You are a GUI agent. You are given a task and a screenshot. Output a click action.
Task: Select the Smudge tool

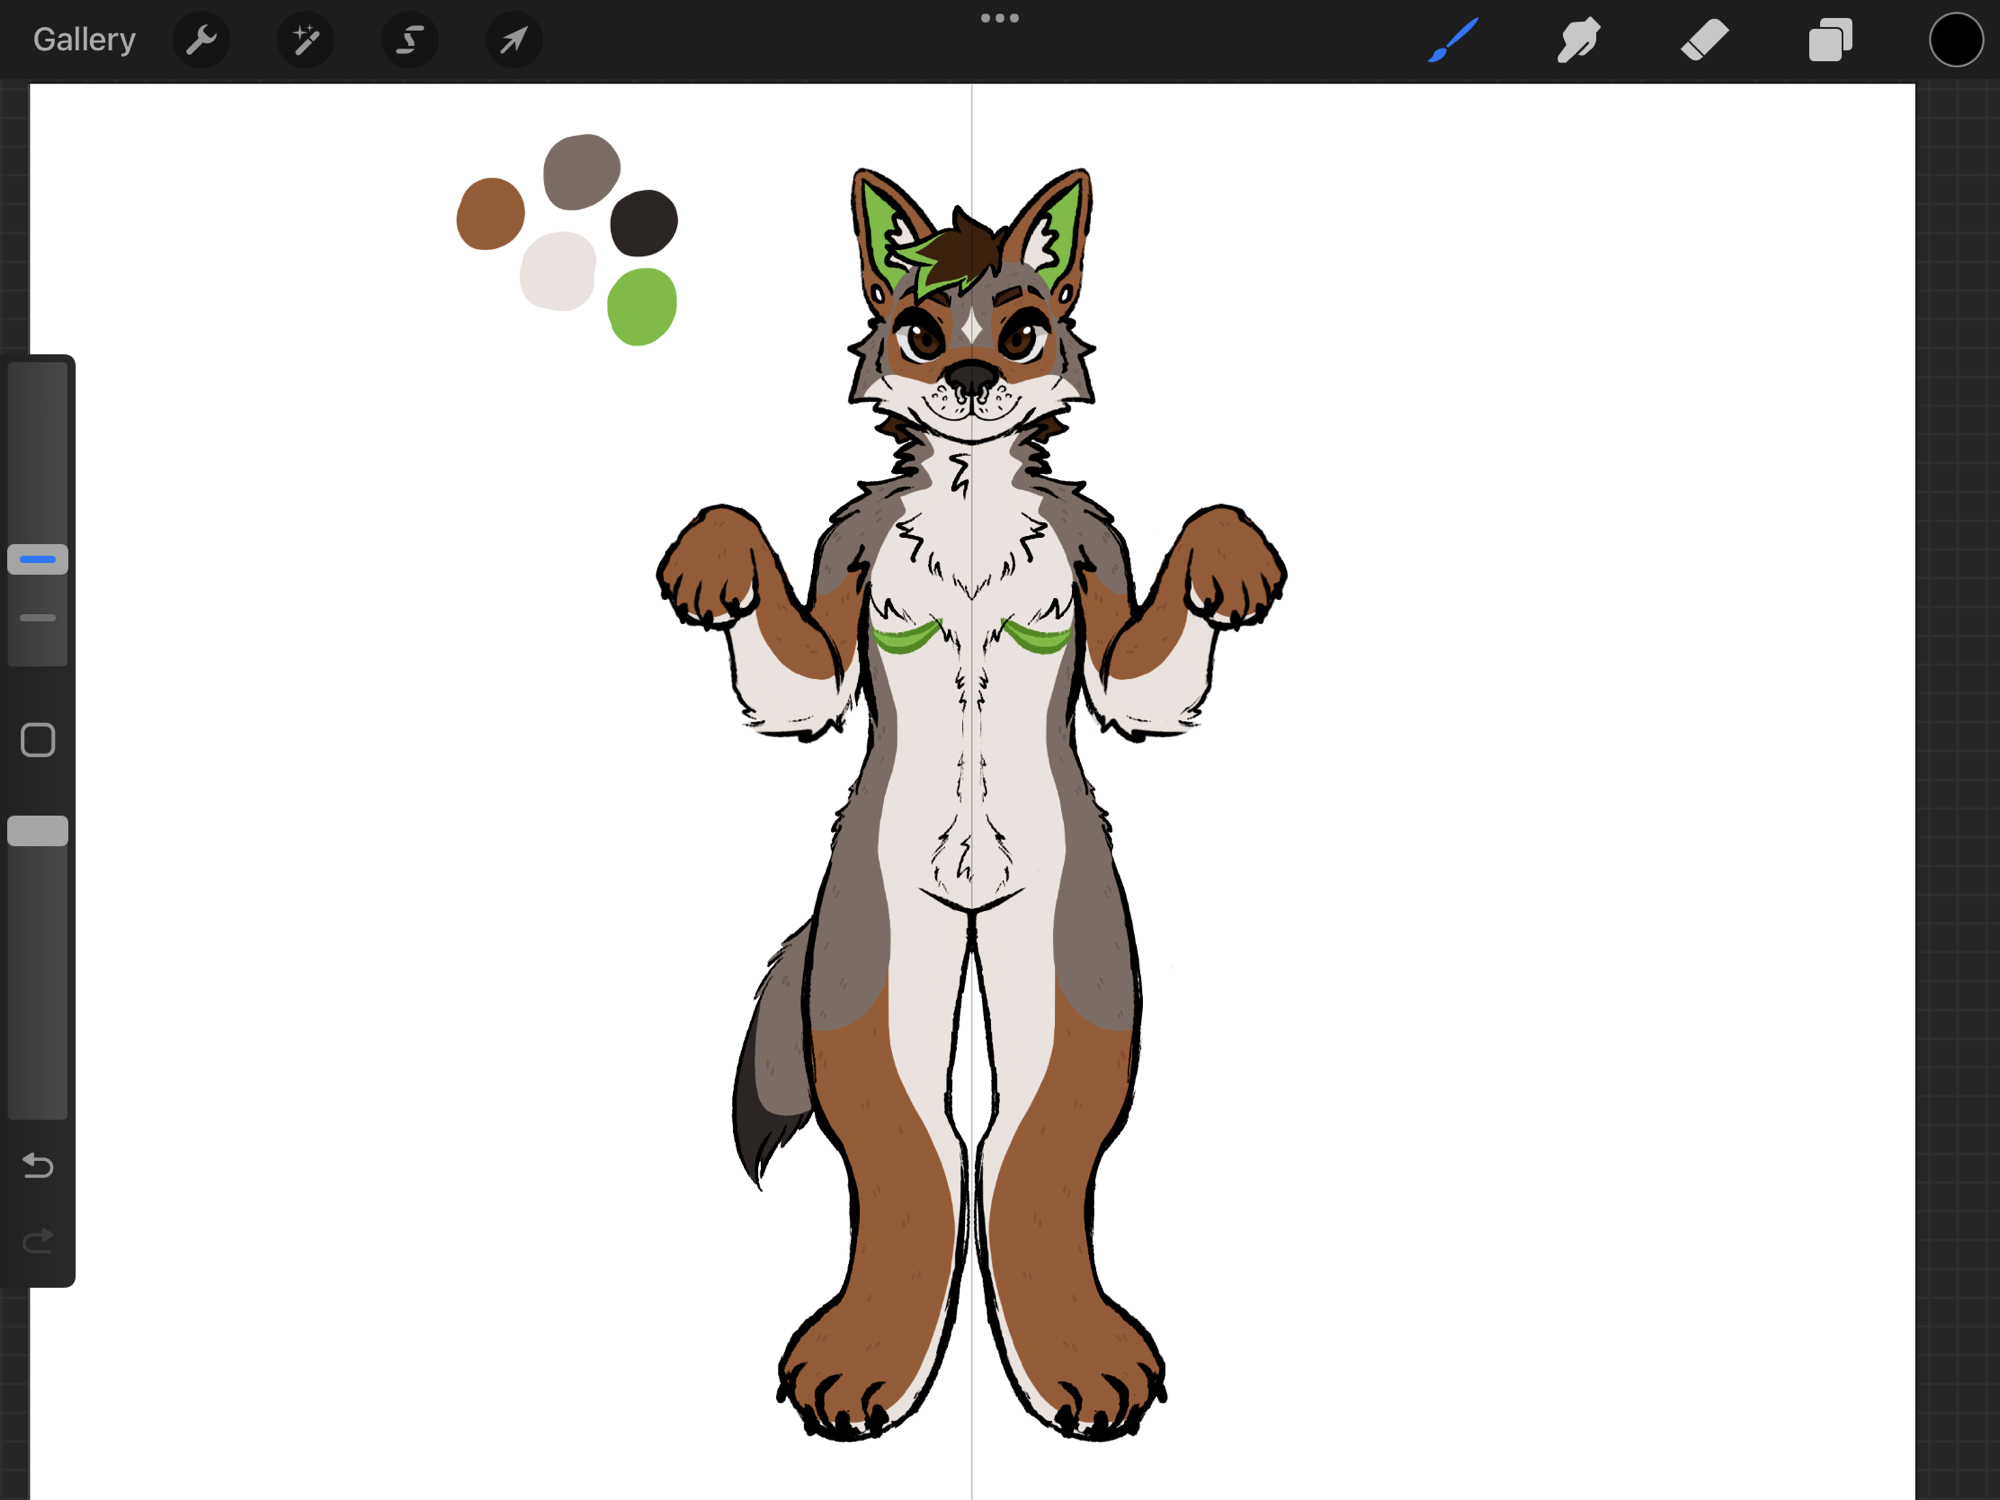pyautogui.click(x=1578, y=40)
